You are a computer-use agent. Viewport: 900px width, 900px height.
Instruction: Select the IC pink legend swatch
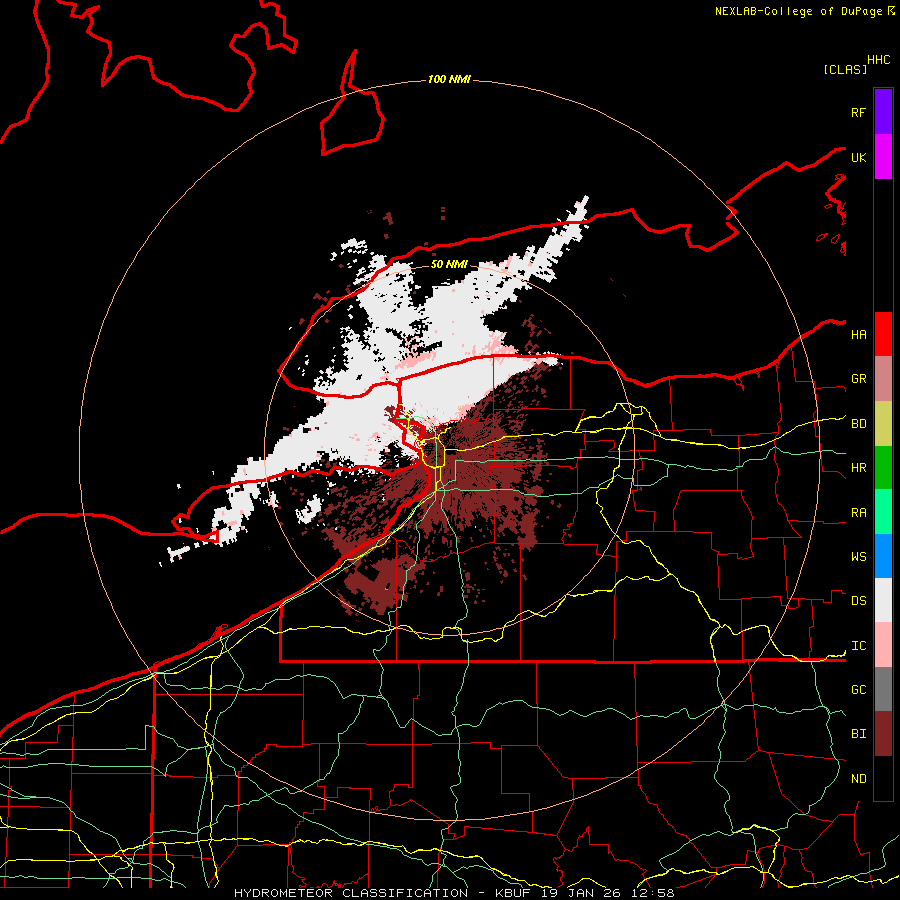coord(883,645)
